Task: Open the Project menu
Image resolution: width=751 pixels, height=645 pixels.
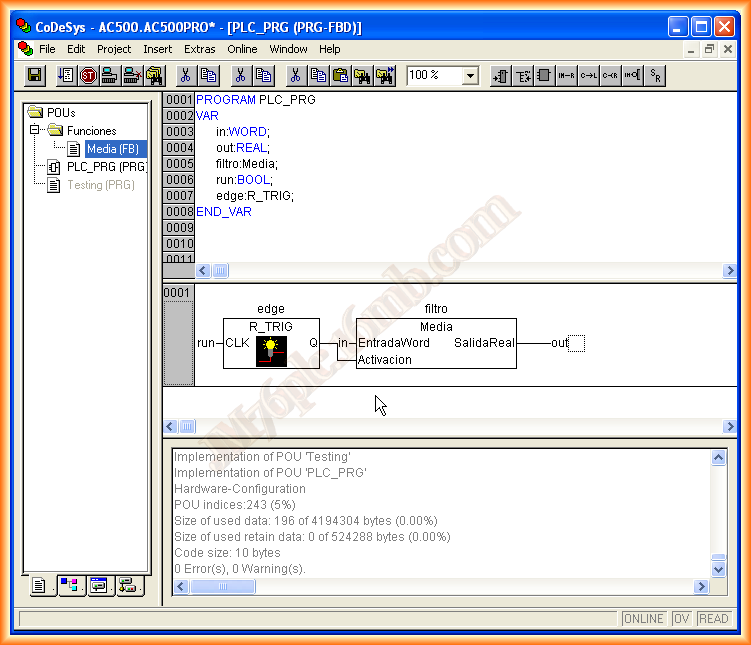Action: coord(114,49)
